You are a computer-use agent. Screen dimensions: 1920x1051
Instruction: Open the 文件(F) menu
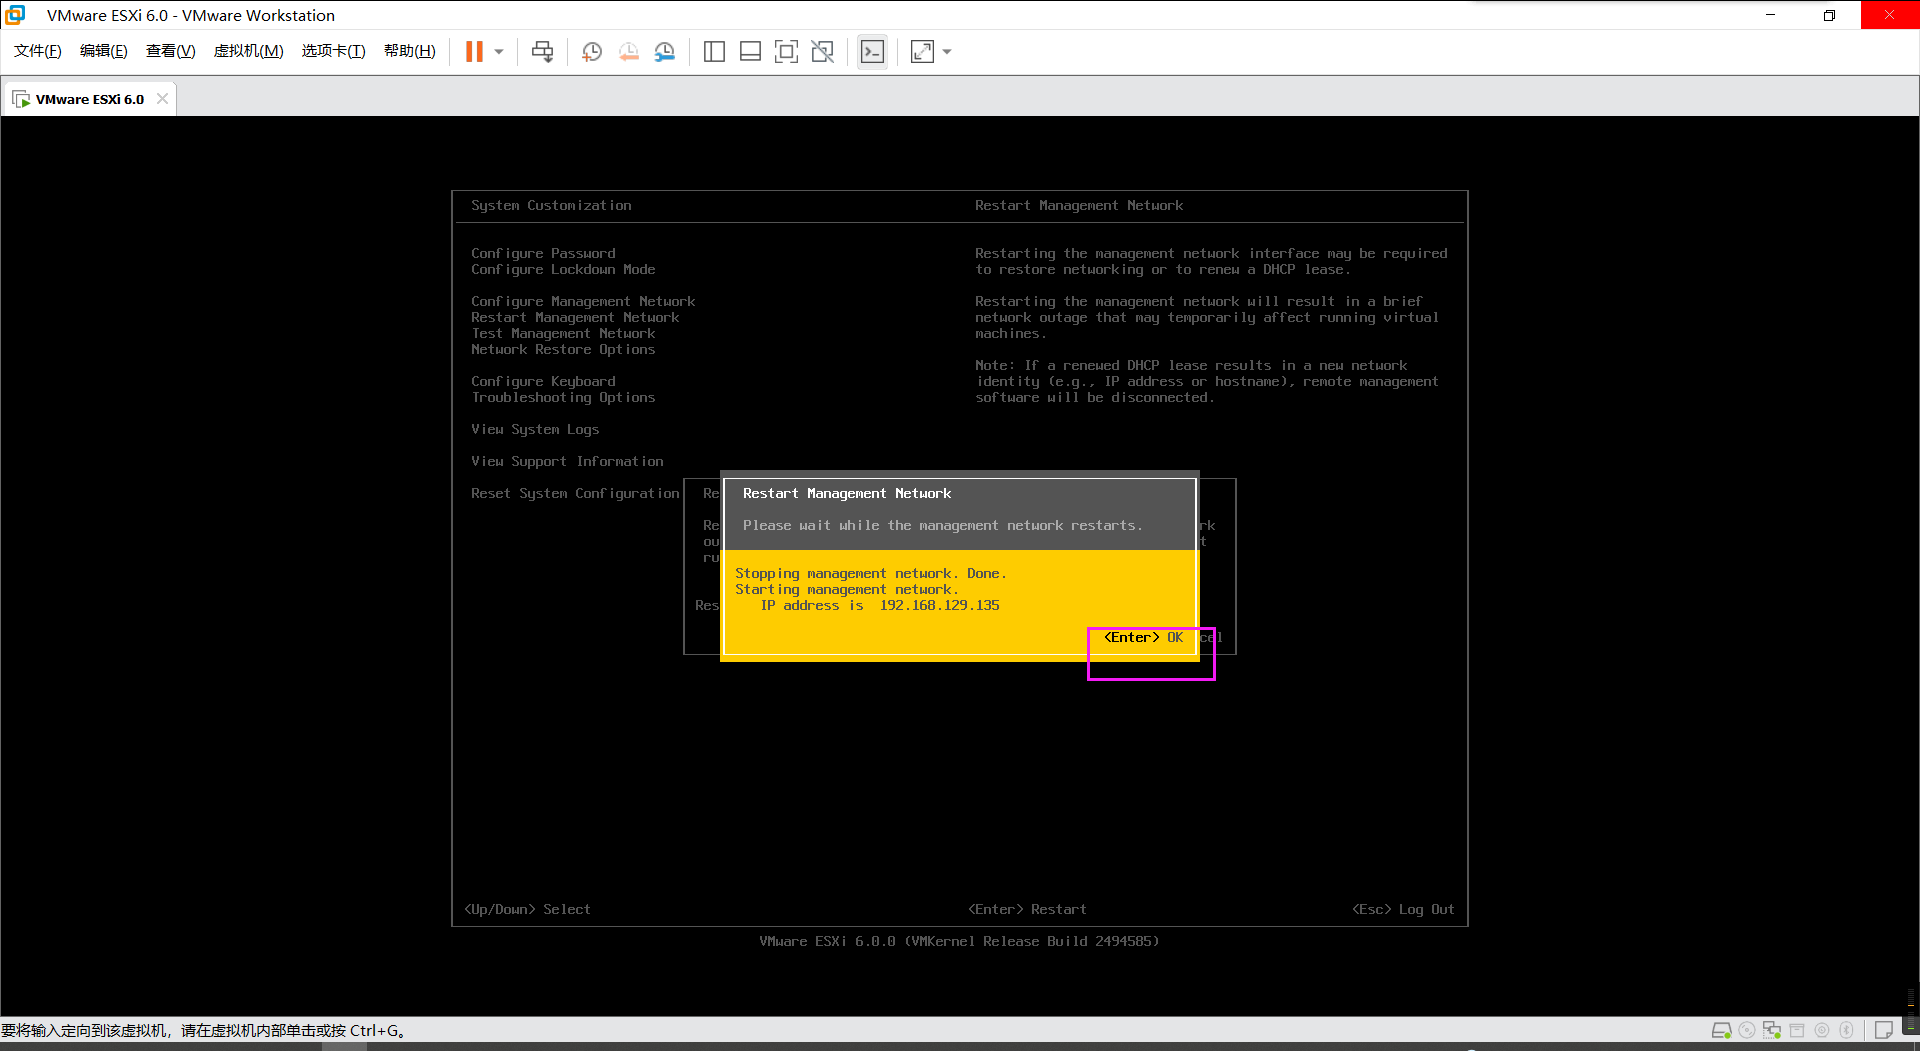38,51
